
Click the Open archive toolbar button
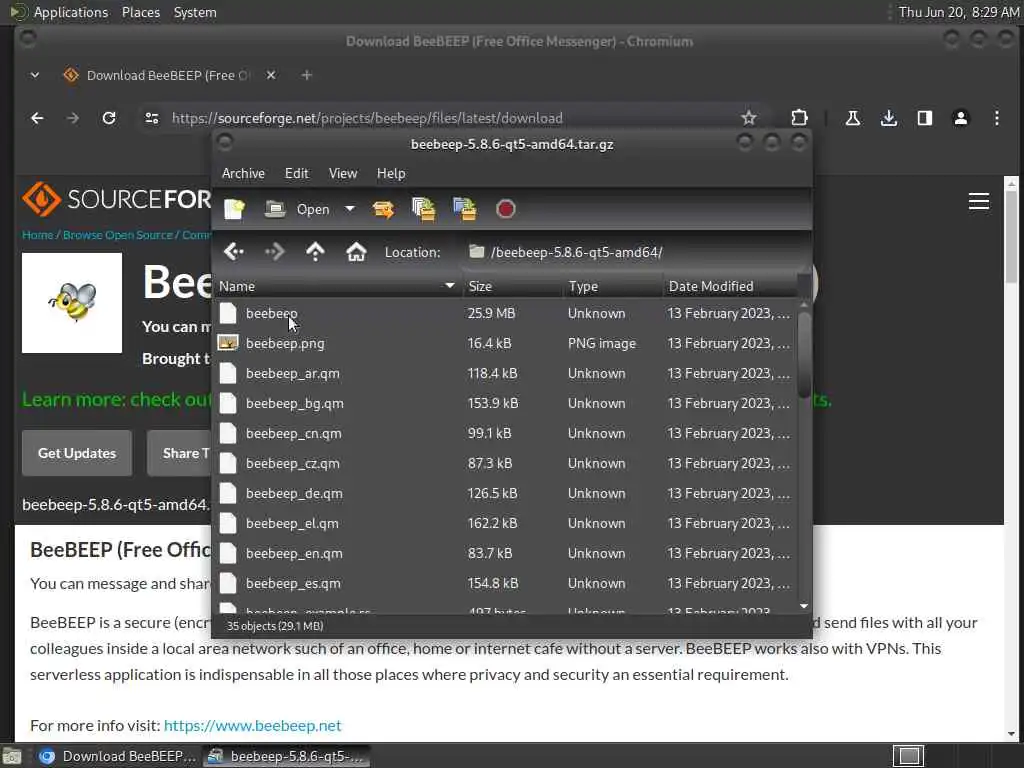pyautogui.click(x=297, y=209)
